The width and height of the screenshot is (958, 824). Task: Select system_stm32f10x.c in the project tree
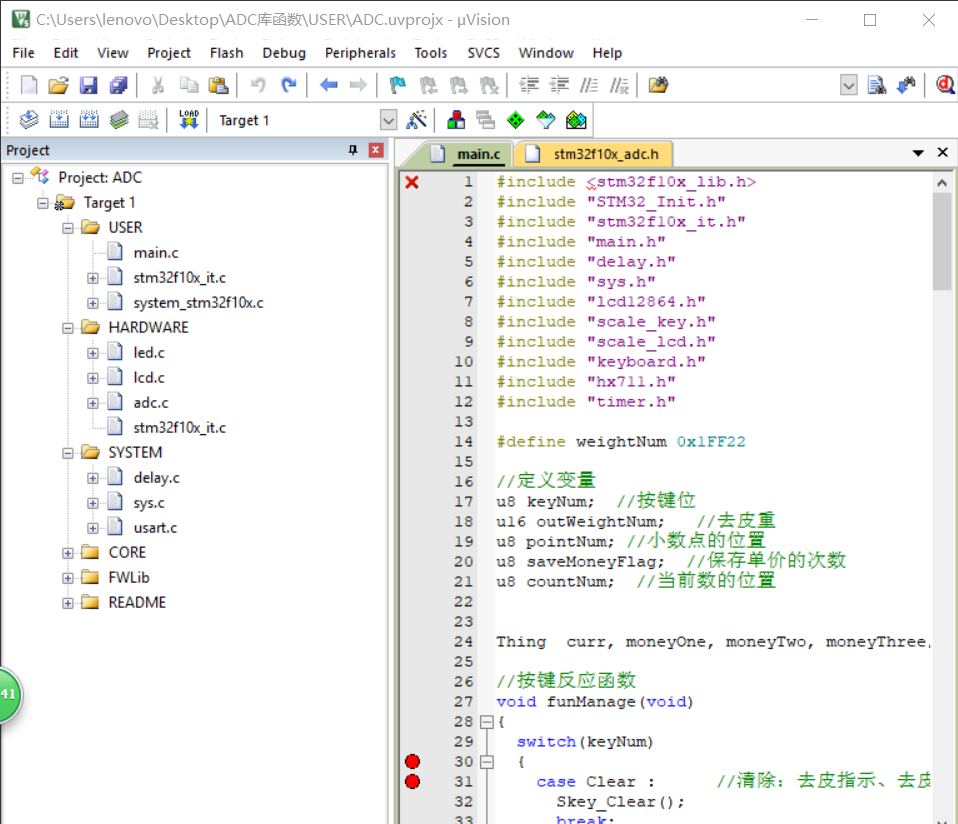[x=198, y=303]
